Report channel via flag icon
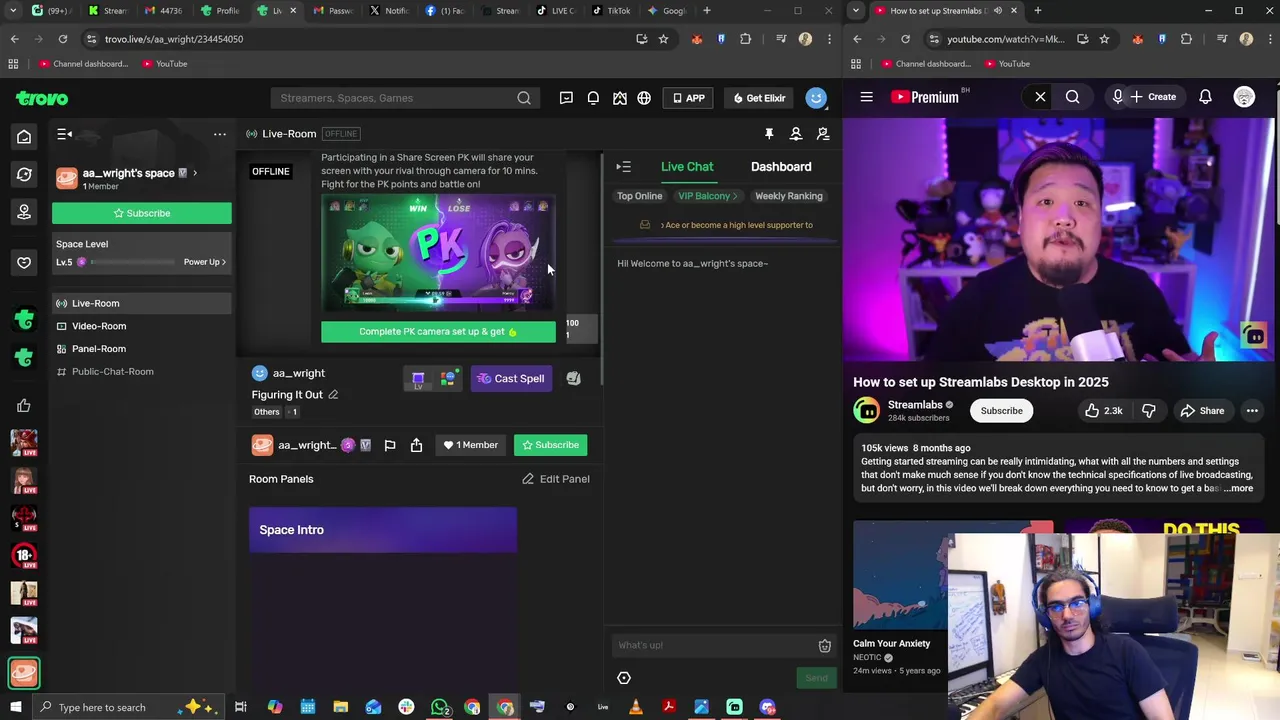The height and width of the screenshot is (720, 1280). 390,445
